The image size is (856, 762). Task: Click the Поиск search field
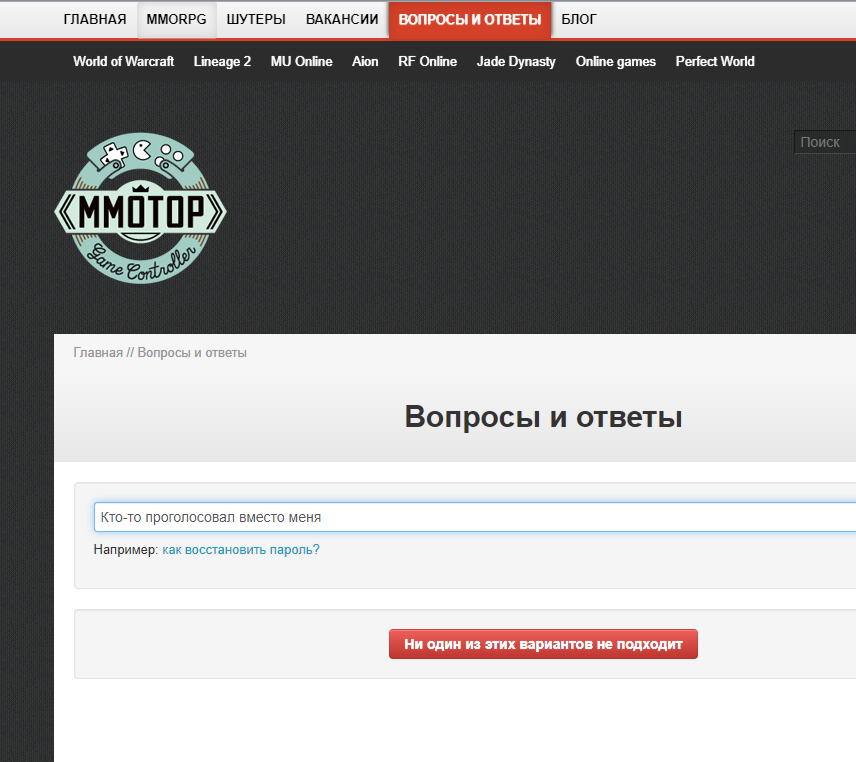[x=825, y=142]
